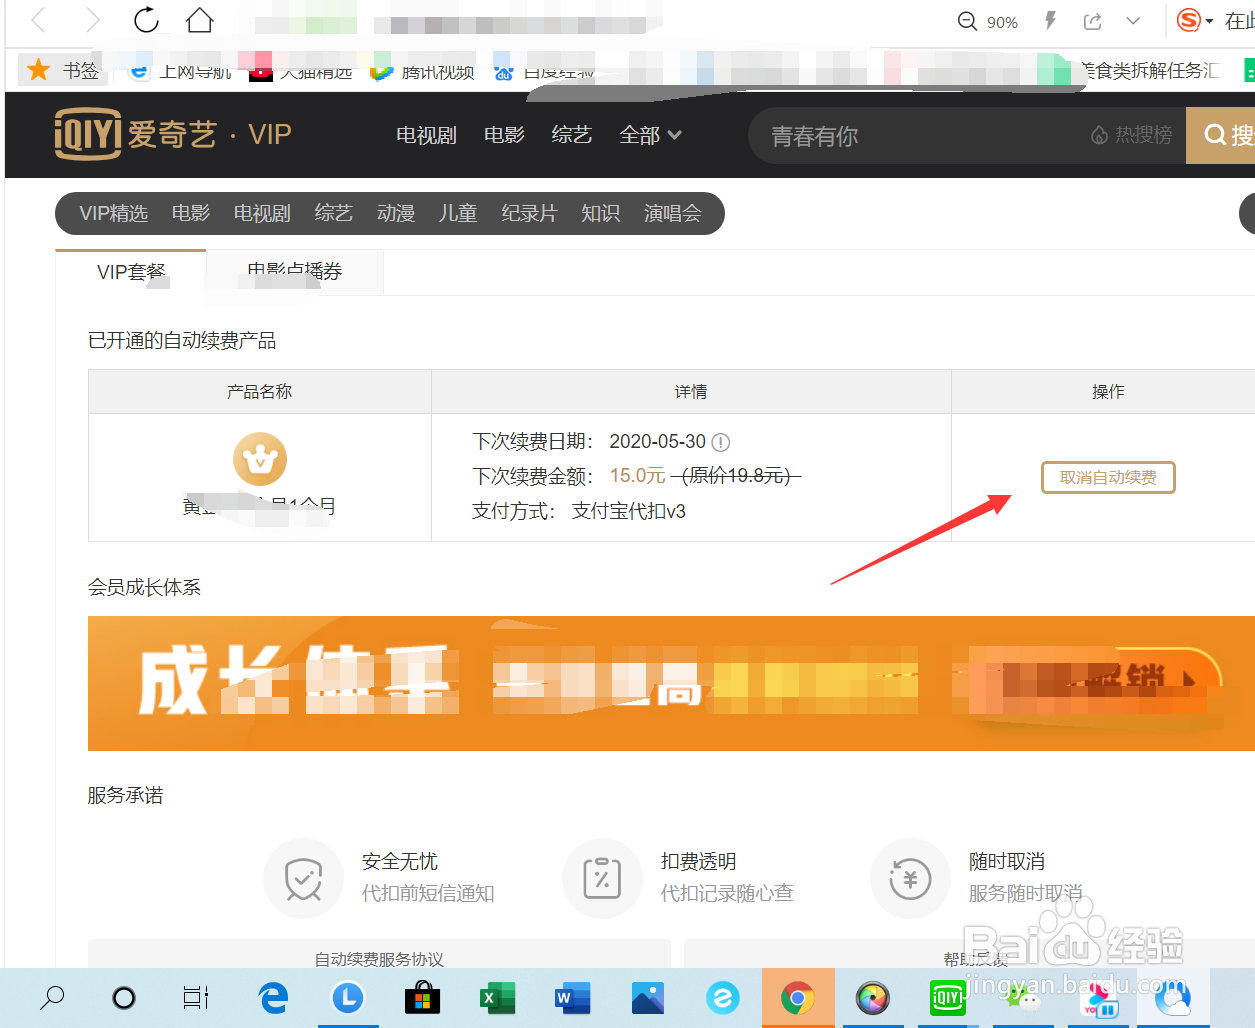The width and height of the screenshot is (1255, 1028).
Task: Open 电影 in the top navigation
Action: click(x=504, y=135)
